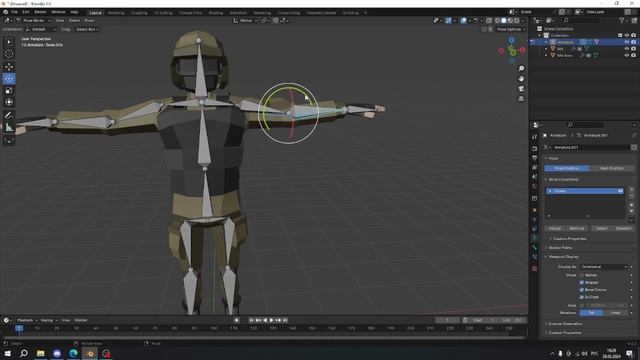Open the Edit menu
640x360 pixels.
pos(26,12)
